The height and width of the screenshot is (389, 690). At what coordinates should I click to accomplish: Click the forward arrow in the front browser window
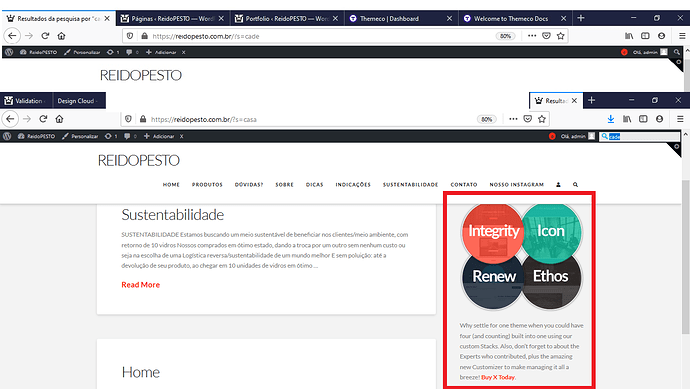click(27, 119)
